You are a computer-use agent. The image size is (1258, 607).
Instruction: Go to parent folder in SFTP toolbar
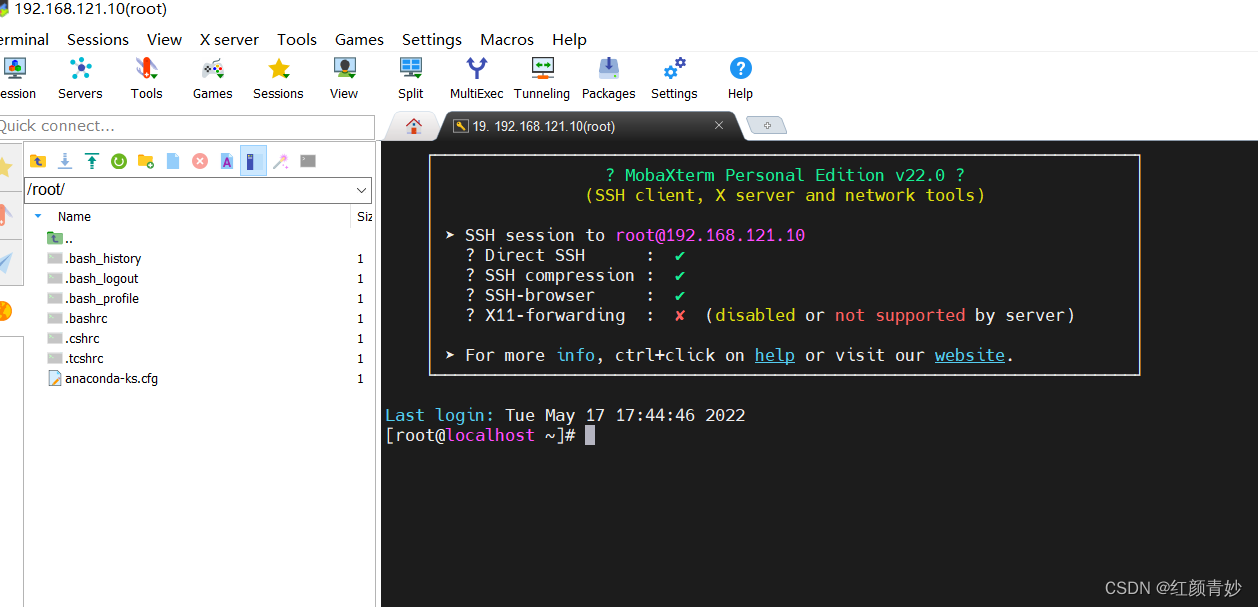point(38,161)
